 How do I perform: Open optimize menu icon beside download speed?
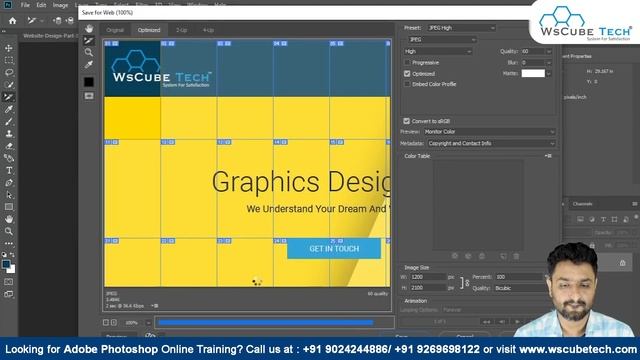(x=154, y=306)
